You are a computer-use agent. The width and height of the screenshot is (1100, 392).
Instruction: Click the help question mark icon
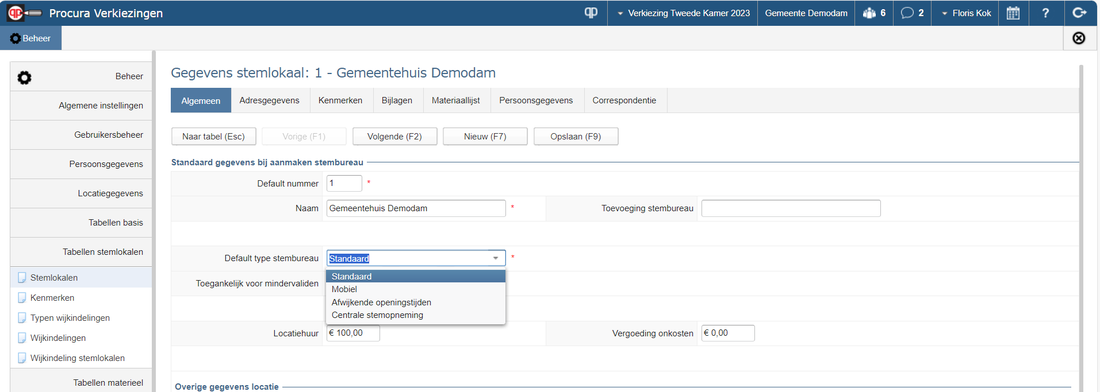(1045, 13)
